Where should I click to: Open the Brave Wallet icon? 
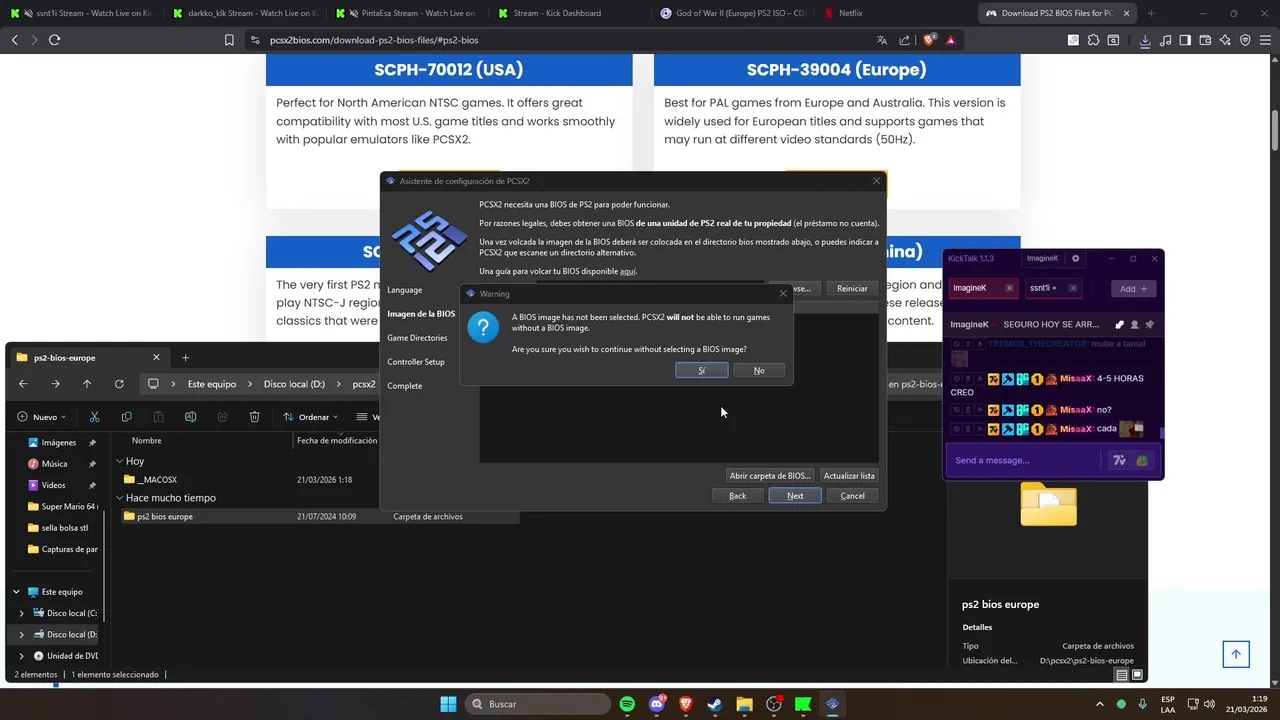click(1205, 40)
